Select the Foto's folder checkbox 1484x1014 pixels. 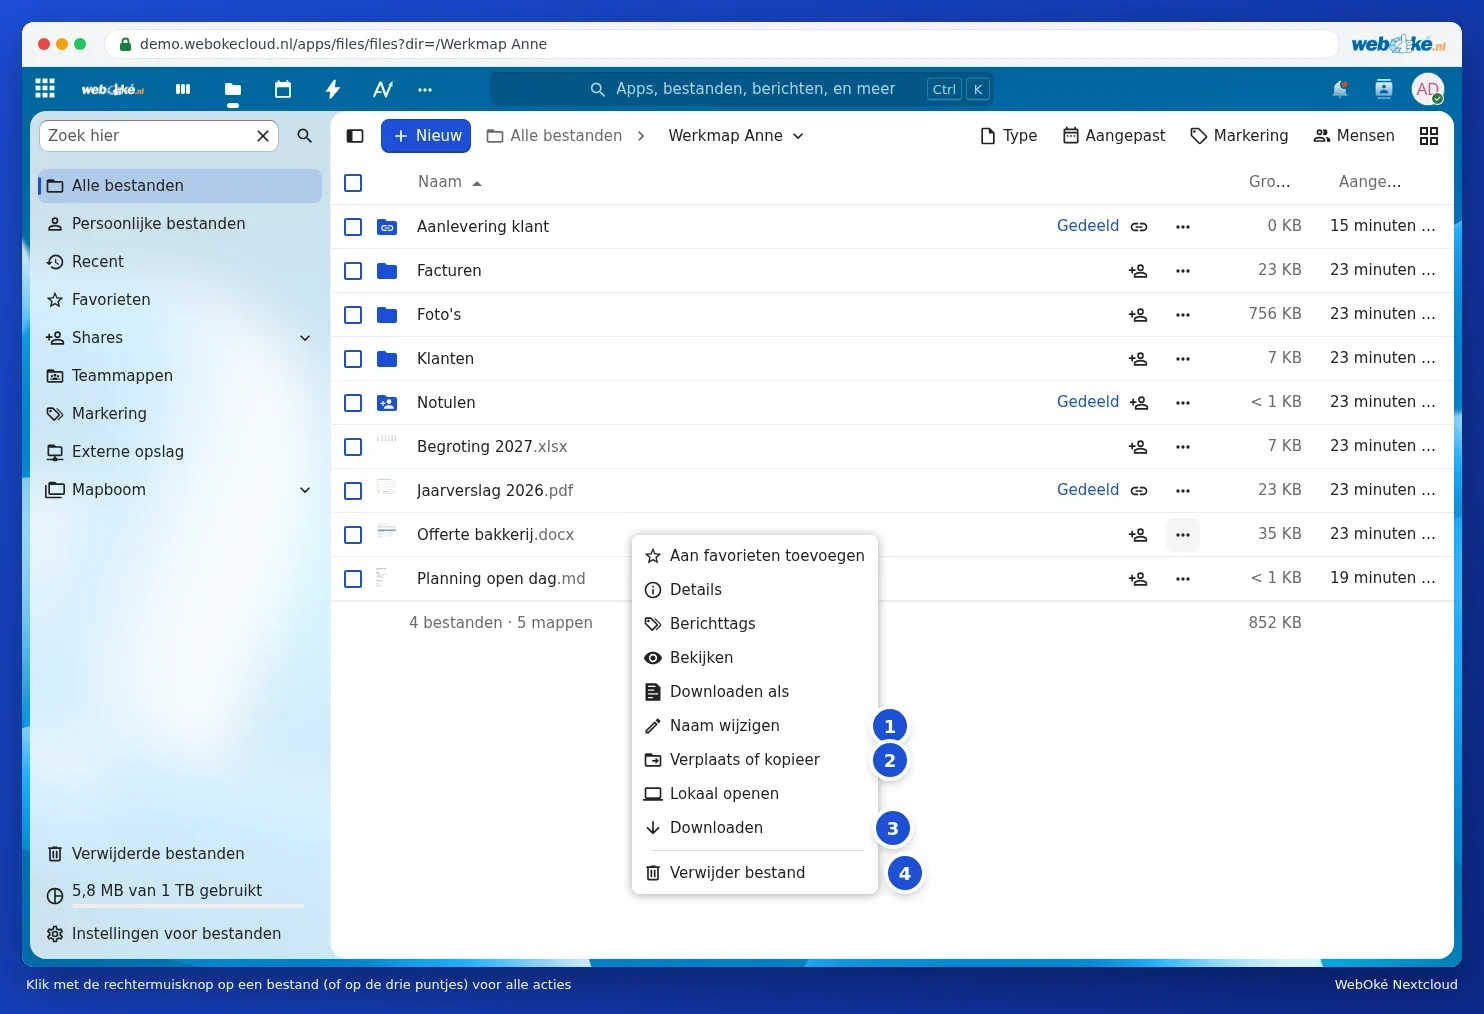[353, 315]
